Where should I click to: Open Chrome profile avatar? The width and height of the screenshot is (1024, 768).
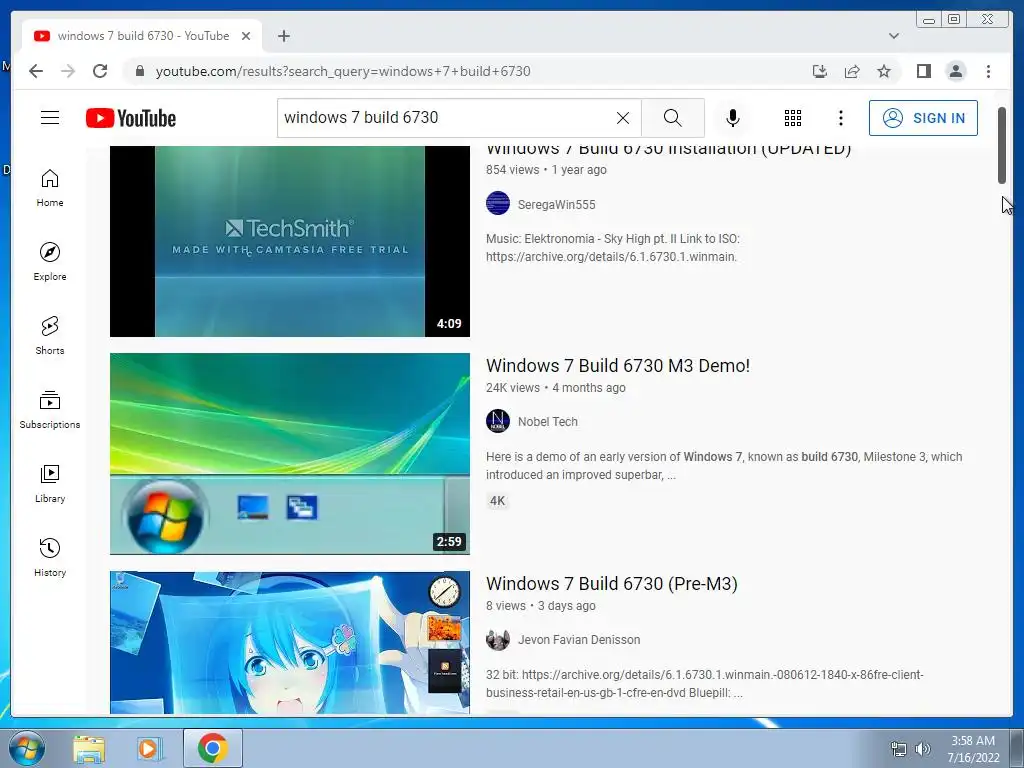click(x=955, y=71)
